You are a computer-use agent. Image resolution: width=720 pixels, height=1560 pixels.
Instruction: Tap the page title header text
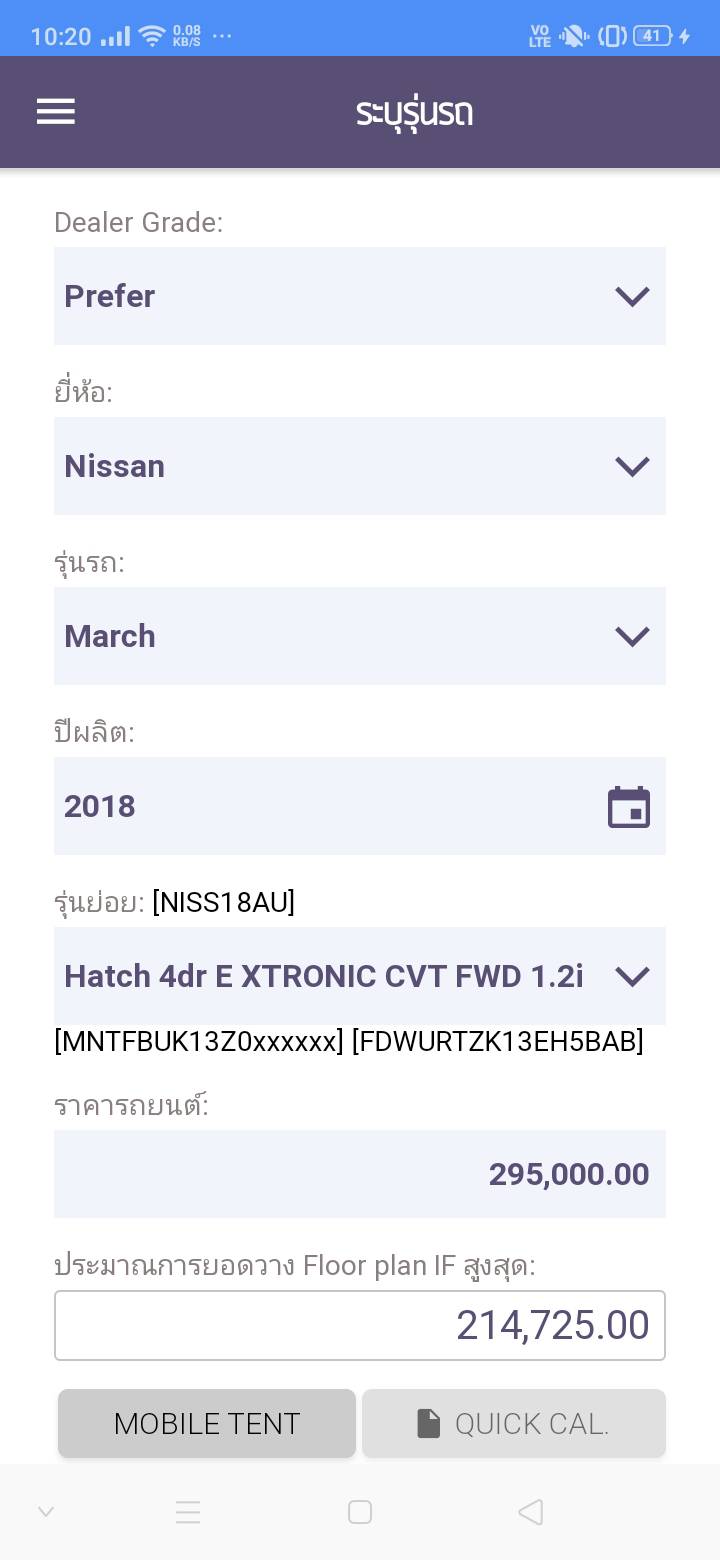(414, 112)
